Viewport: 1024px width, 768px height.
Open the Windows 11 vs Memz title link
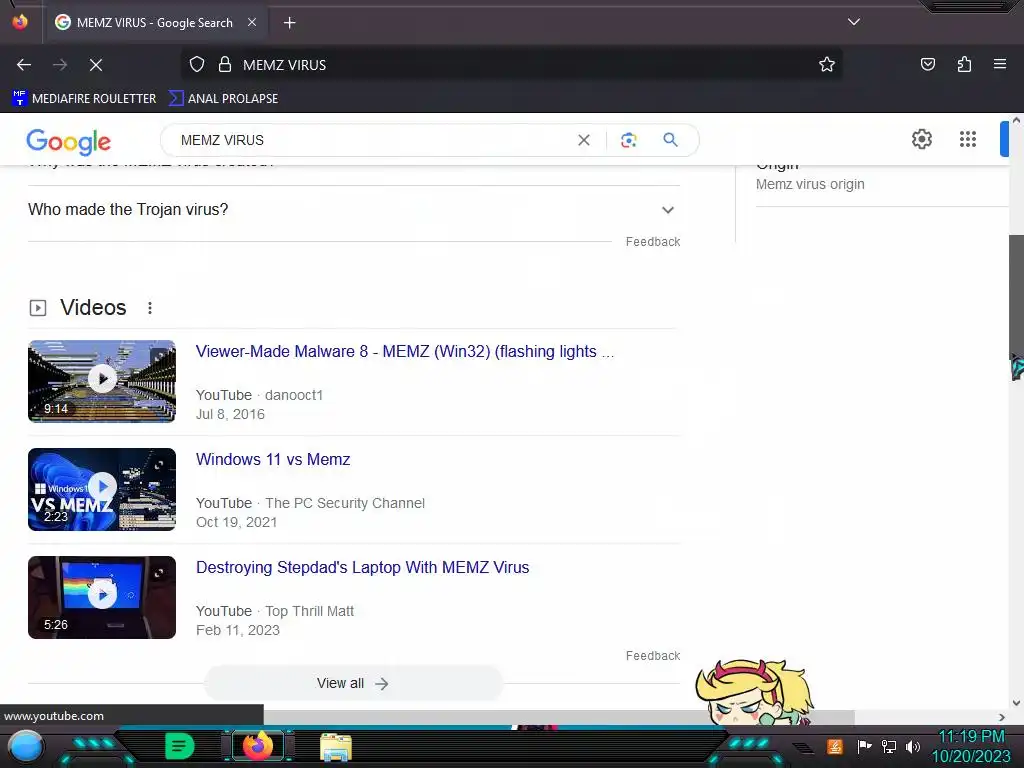pos(273,459)
